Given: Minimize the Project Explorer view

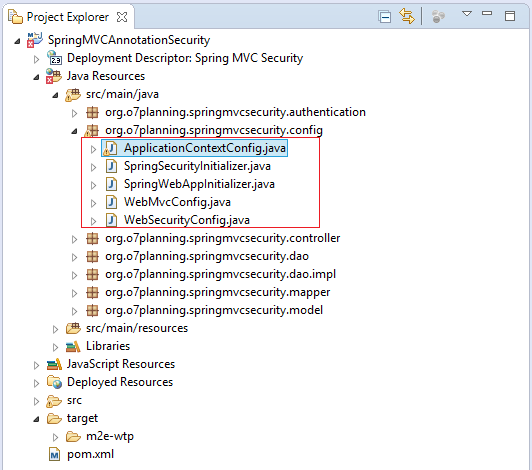Looking at the screenshot, I should click(x=487, y=14).
